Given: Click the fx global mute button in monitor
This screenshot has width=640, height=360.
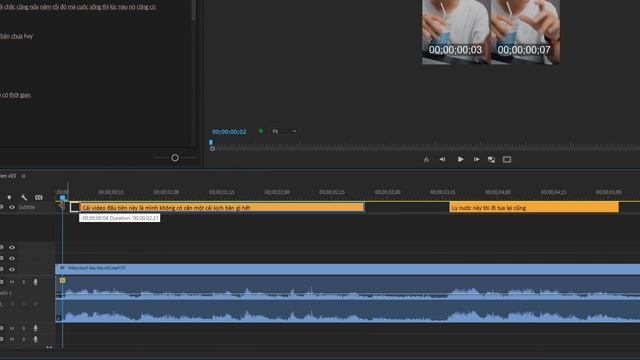Looking at the screenshot, I should [426, 160].
